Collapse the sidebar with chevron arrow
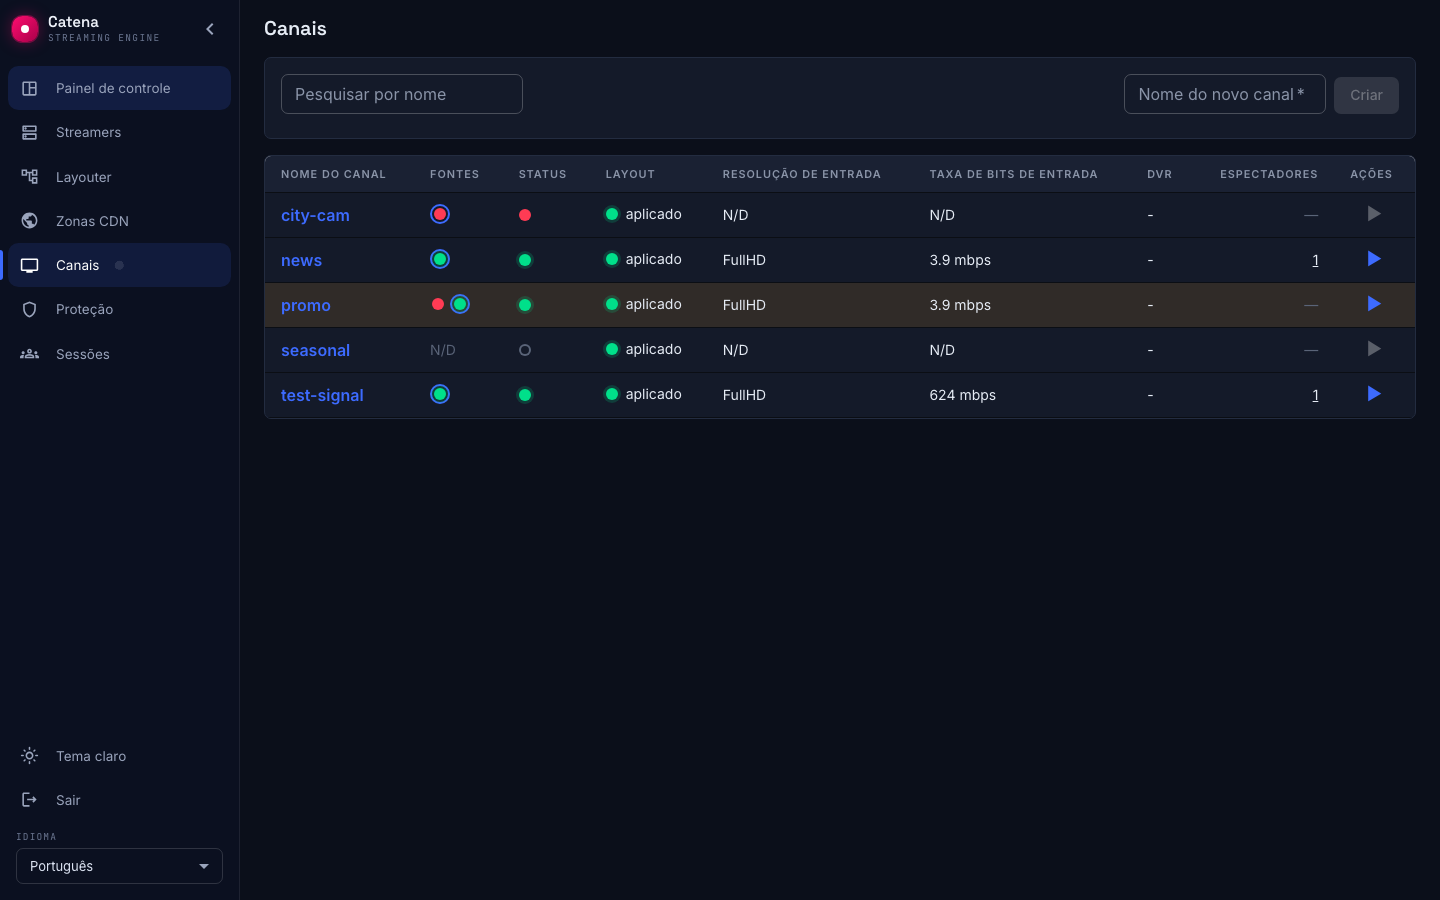1440x900 pixels. [x=210, y=29]
